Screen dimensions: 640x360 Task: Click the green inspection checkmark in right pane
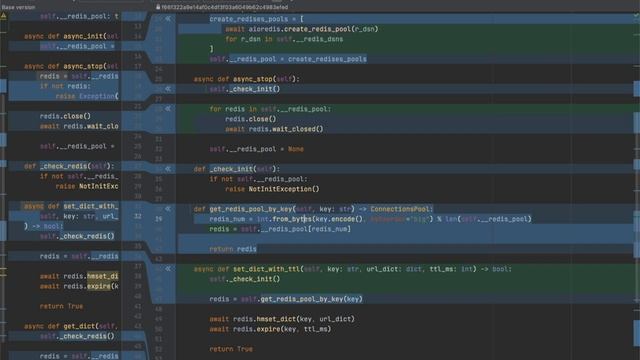click(636, 16)
